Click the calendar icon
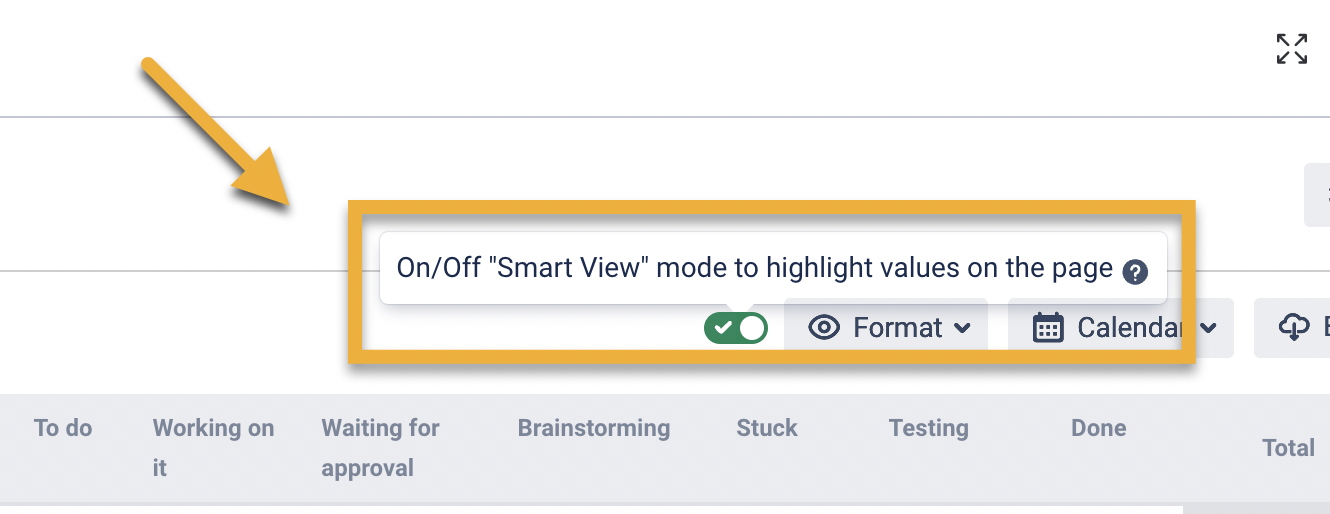This screenshot has width=1330, height=514. point(1047,328)
